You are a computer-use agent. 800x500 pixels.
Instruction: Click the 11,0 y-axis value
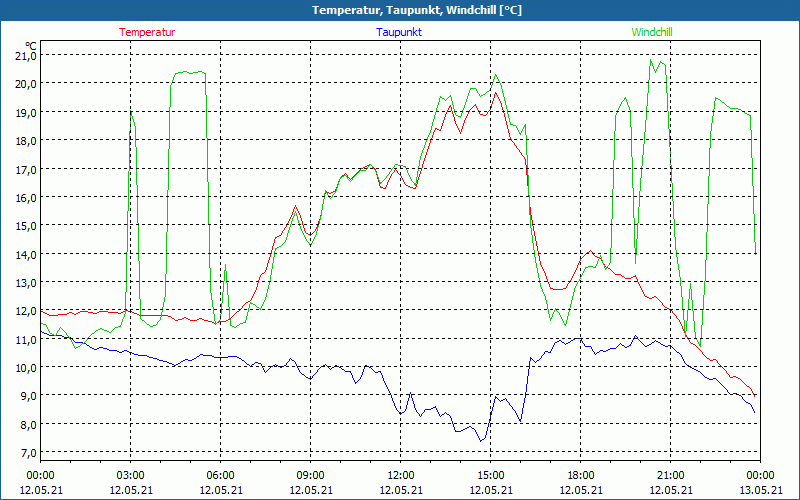coord(26,339)
